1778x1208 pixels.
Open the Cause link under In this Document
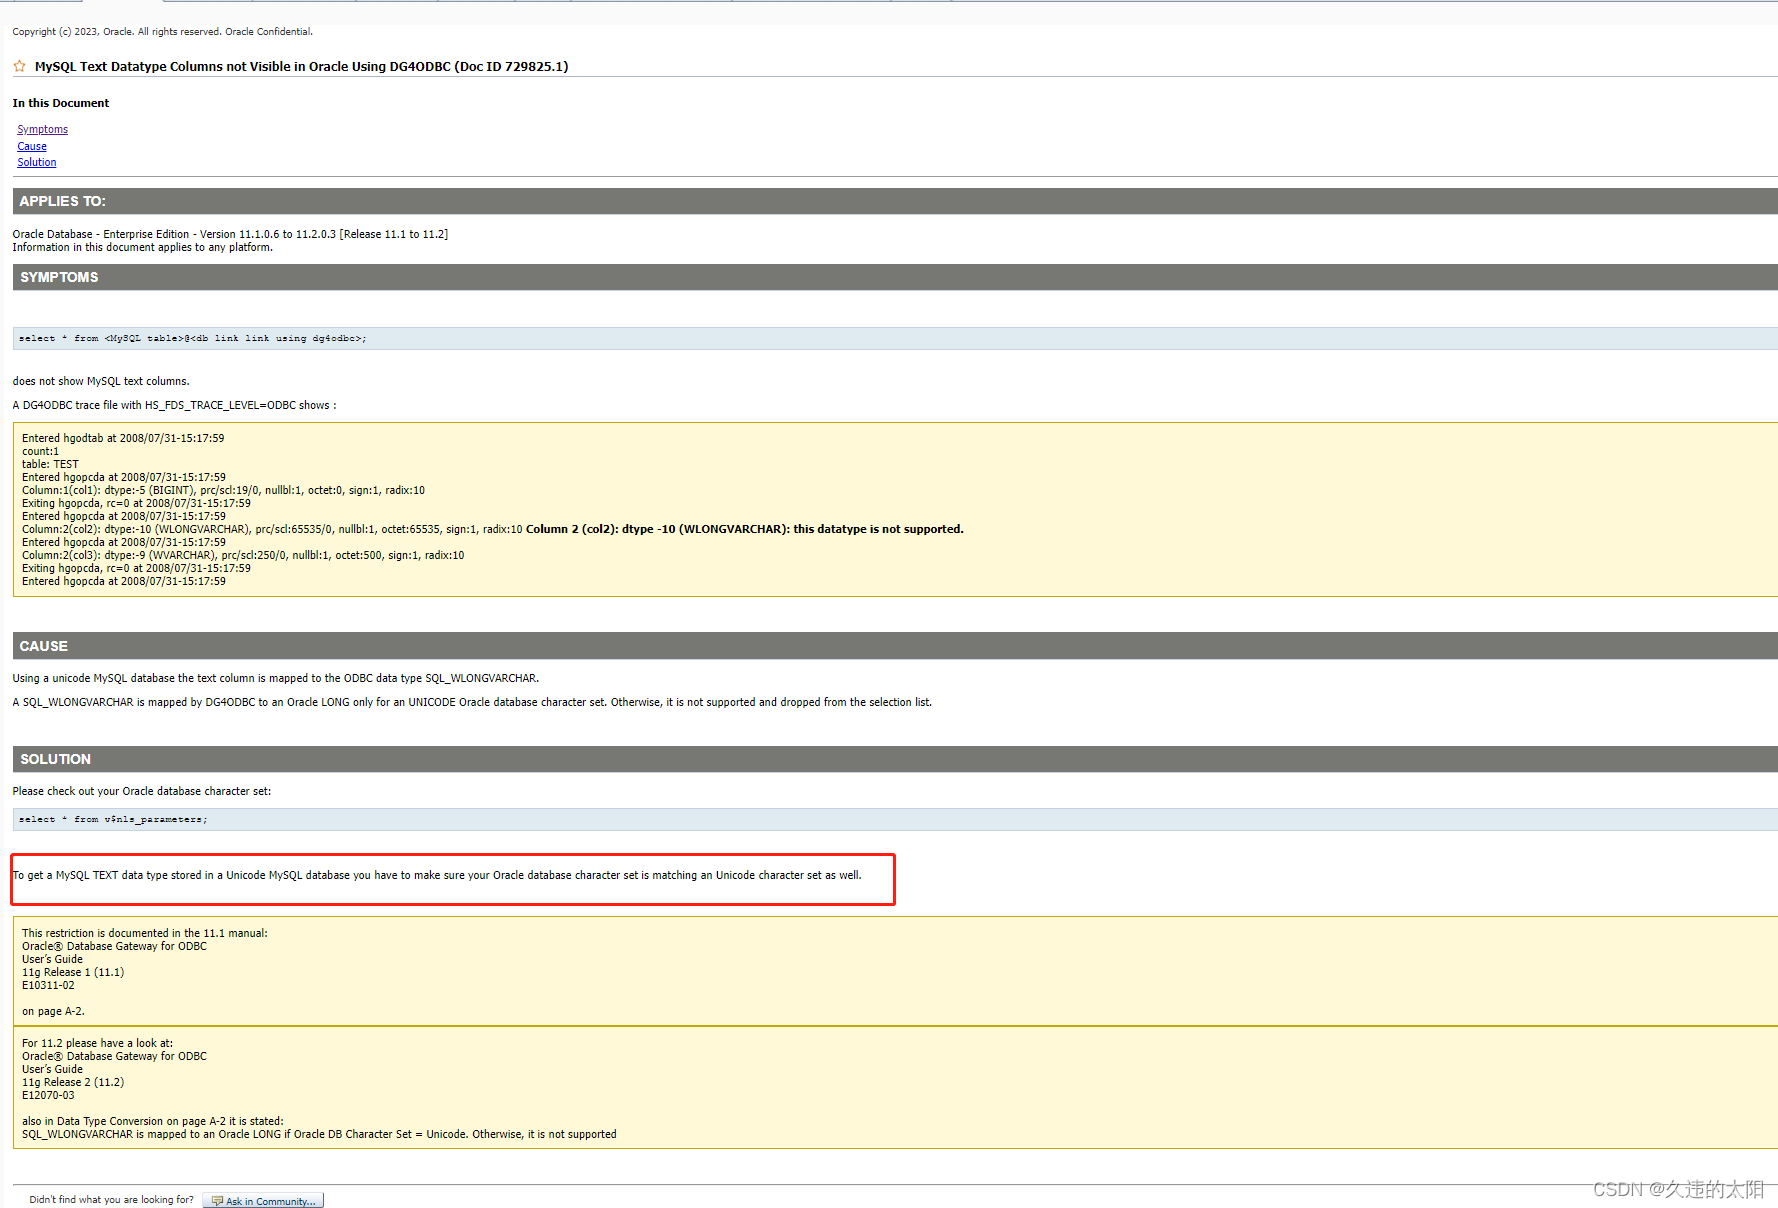click(x=31, y=146)
